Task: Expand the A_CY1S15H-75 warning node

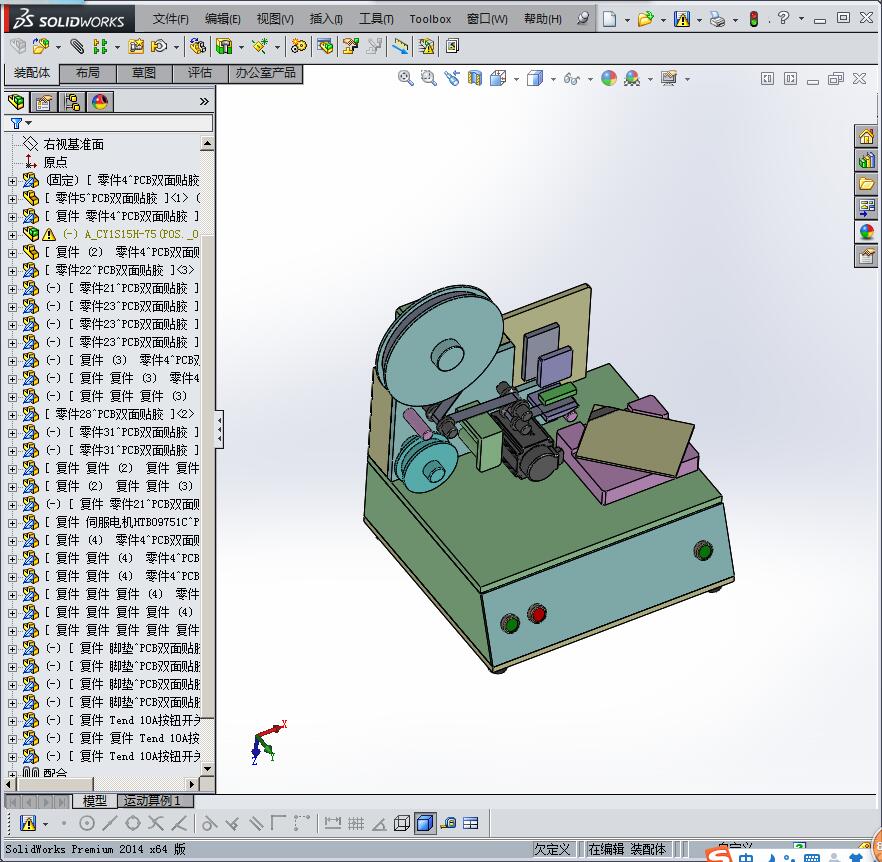Action: (x=12, y=235)
